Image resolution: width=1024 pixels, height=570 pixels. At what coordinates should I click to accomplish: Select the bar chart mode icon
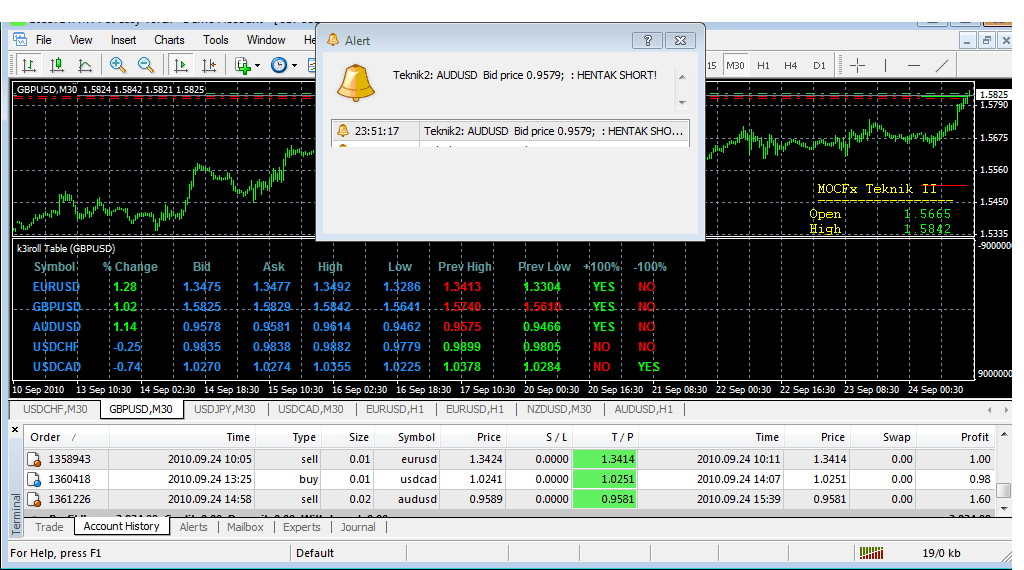pyautogui.click(x=29, y=65)
